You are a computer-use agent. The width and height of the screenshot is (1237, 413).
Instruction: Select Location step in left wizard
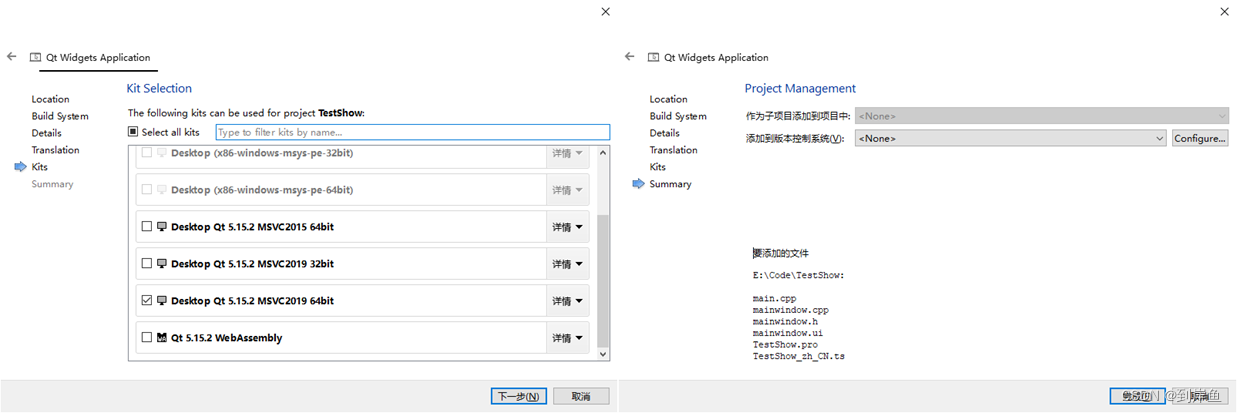pos(50,99)
